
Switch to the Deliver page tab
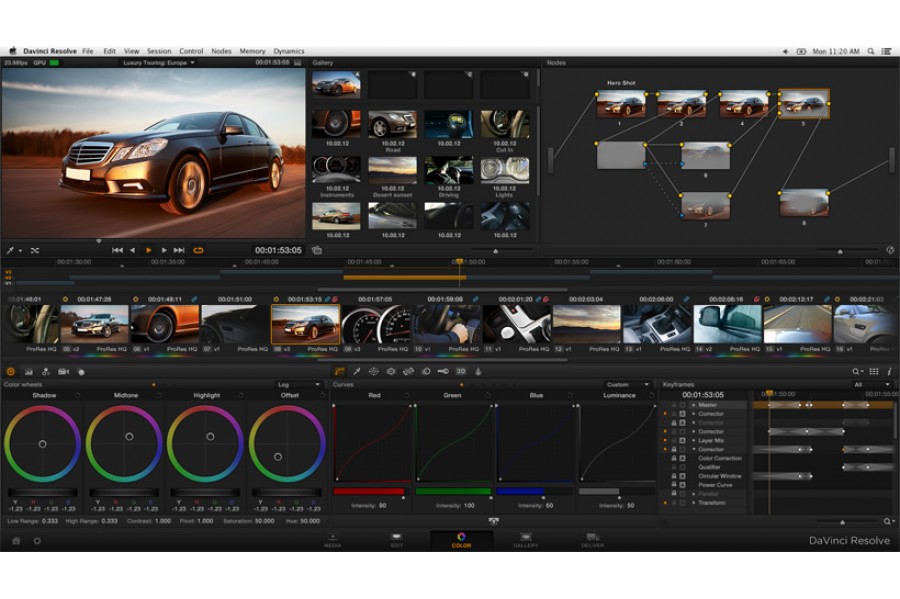(593, 540)
